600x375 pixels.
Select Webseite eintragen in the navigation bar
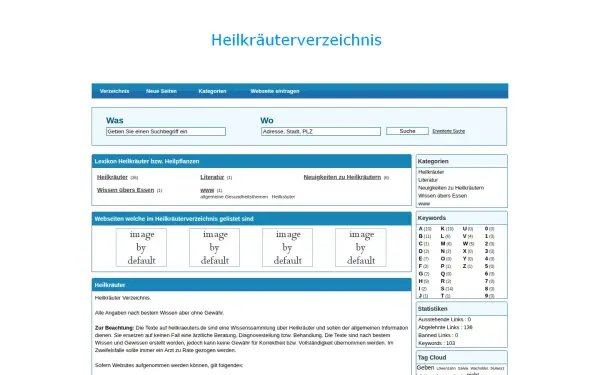point(275,91)
